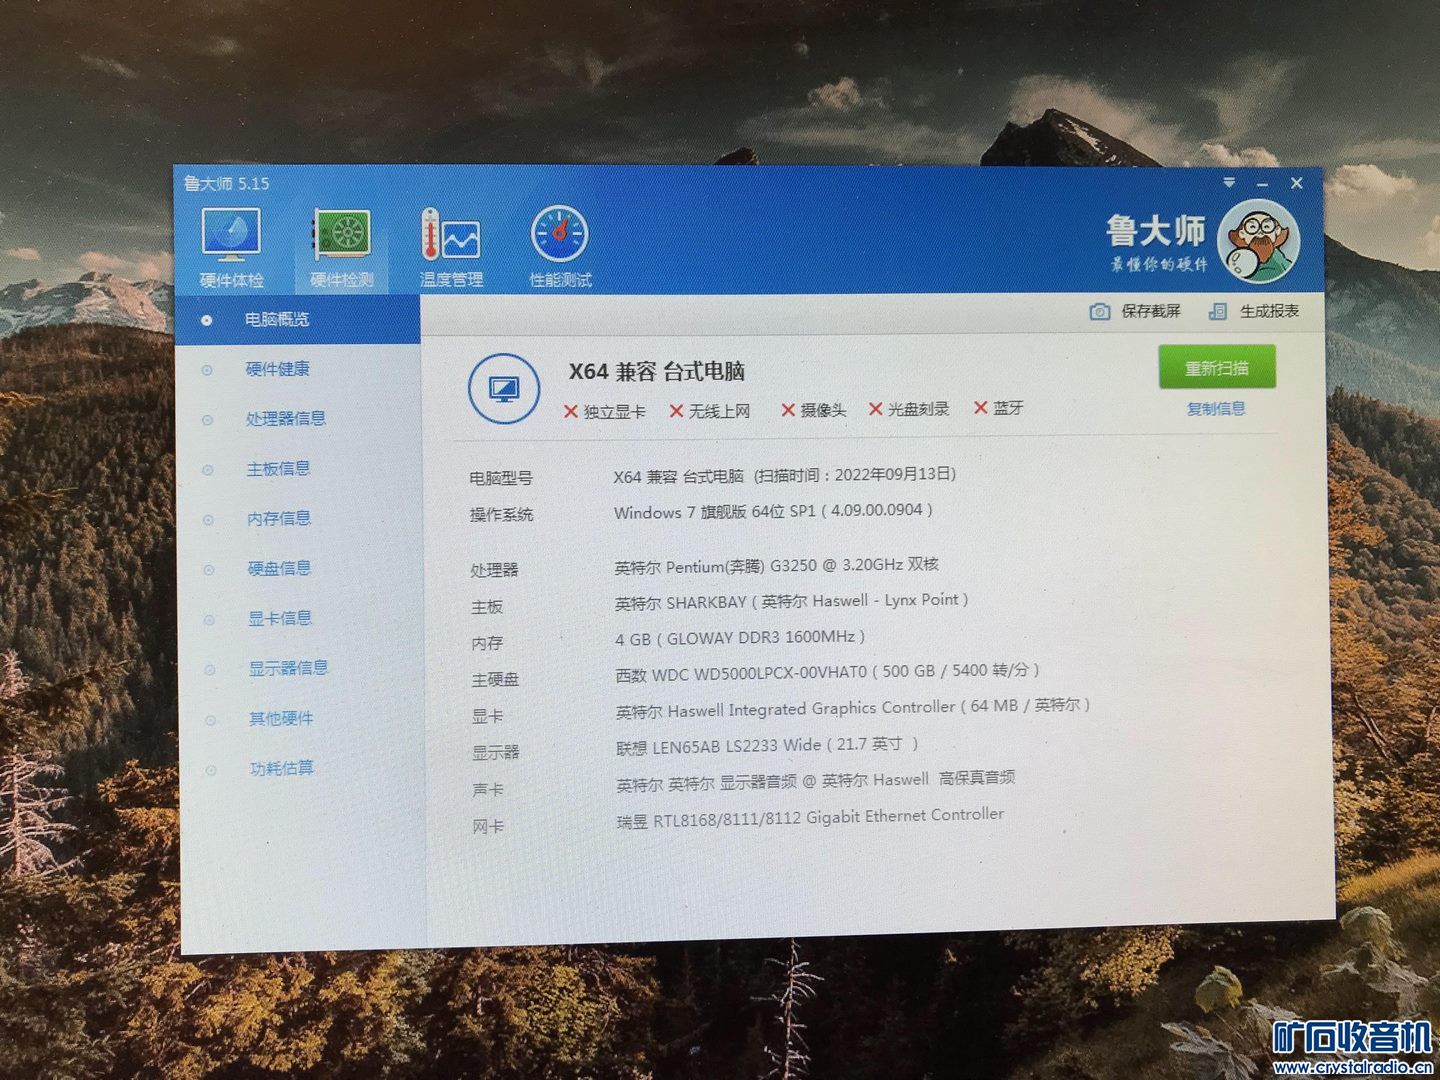Click the red X next to 无线上网
The width and height of the screenshot is (1440, 1080).
[676, 411]
